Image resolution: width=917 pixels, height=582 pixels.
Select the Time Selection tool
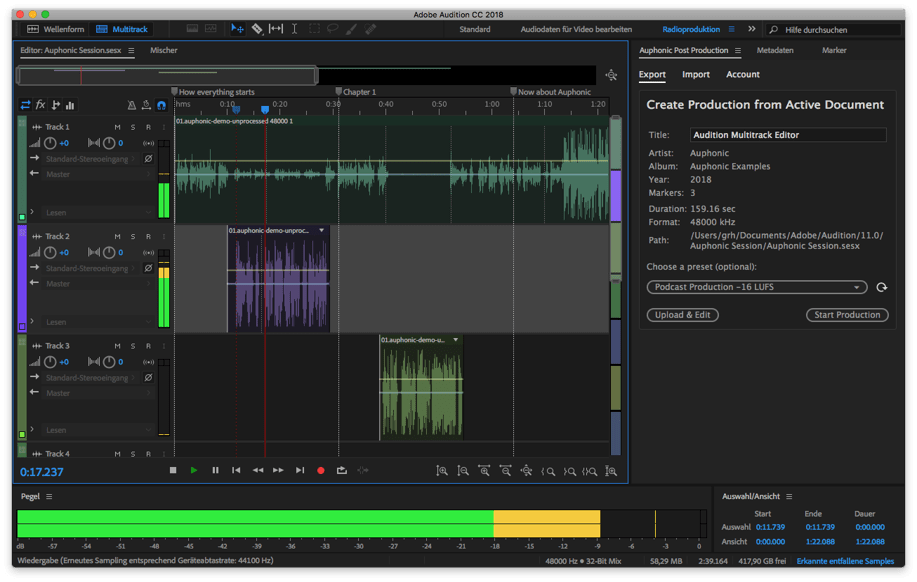[x=294, y=28]
